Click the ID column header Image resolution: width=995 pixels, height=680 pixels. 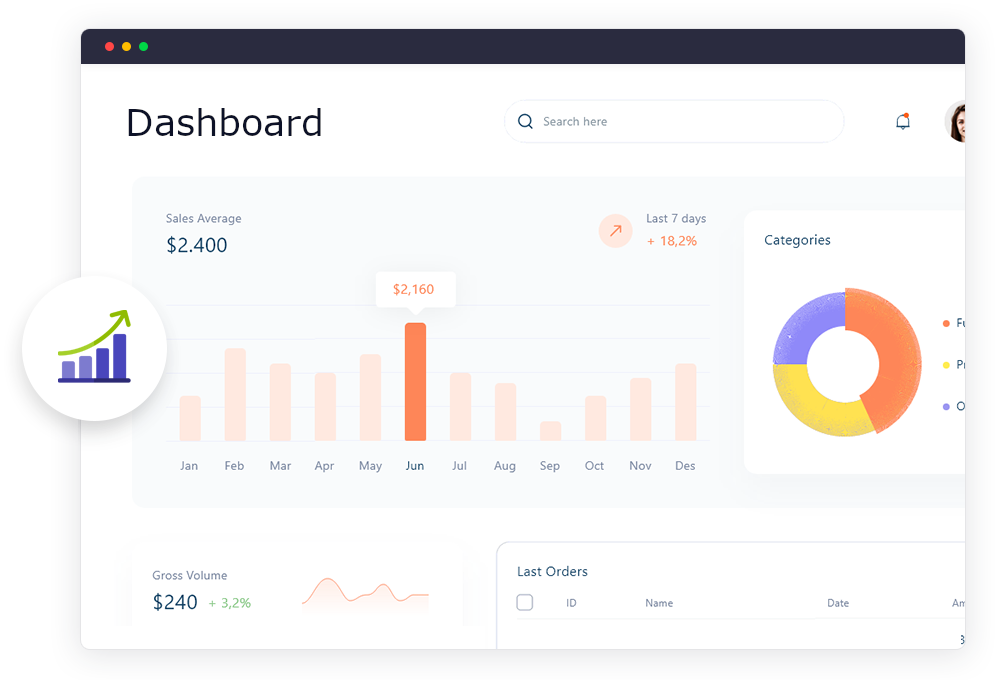(x=571, y=603)
